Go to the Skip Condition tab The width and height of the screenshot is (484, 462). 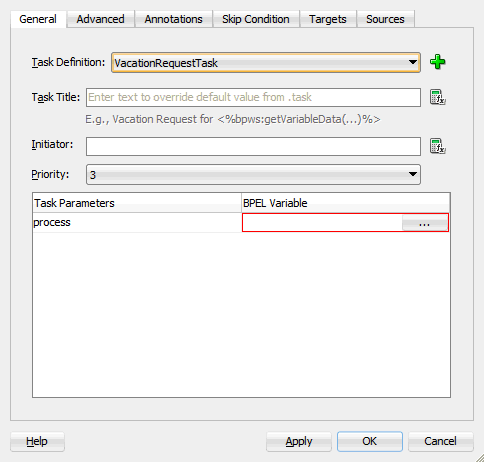(x=256, y=19)
